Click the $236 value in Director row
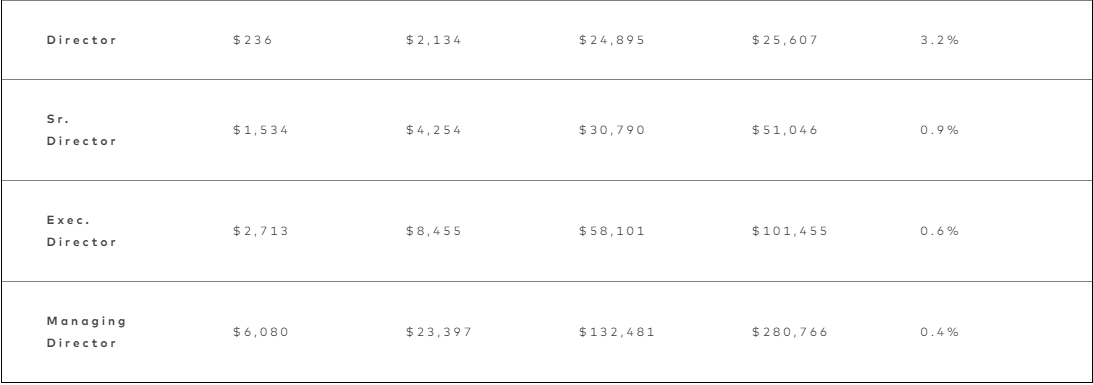This screenshot has width=1093, height=385. tap(253, 40)
